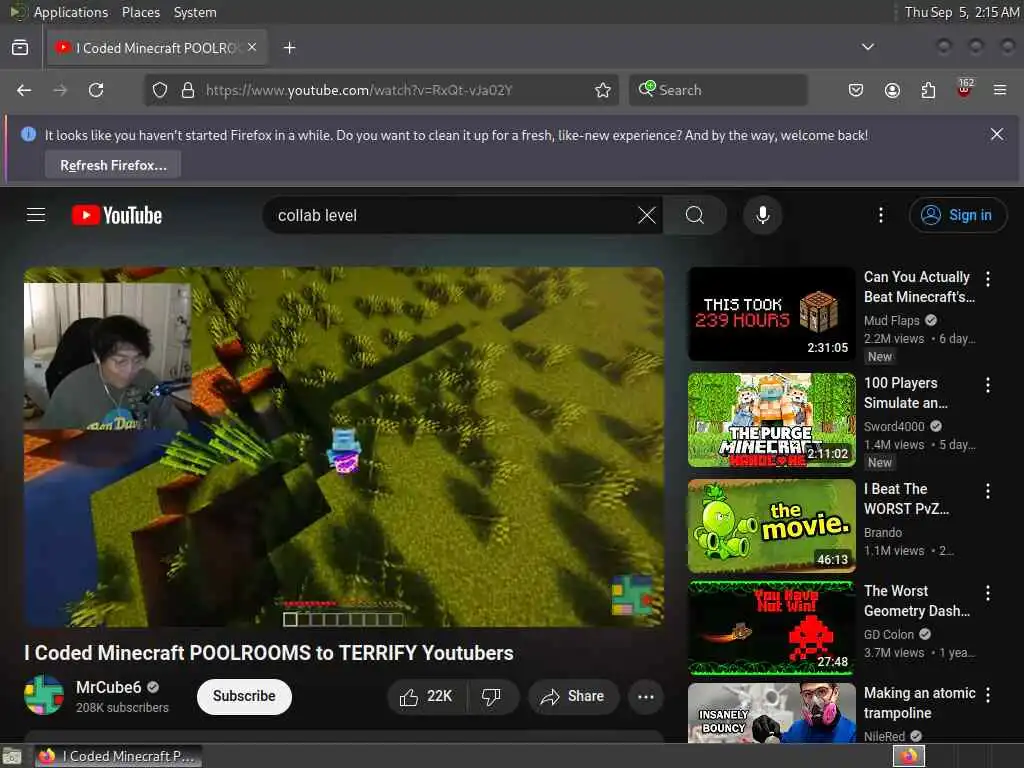Screen dimensions: 1024x768
Task: Click the Sign in button
Action: click(x=957, y=216)
